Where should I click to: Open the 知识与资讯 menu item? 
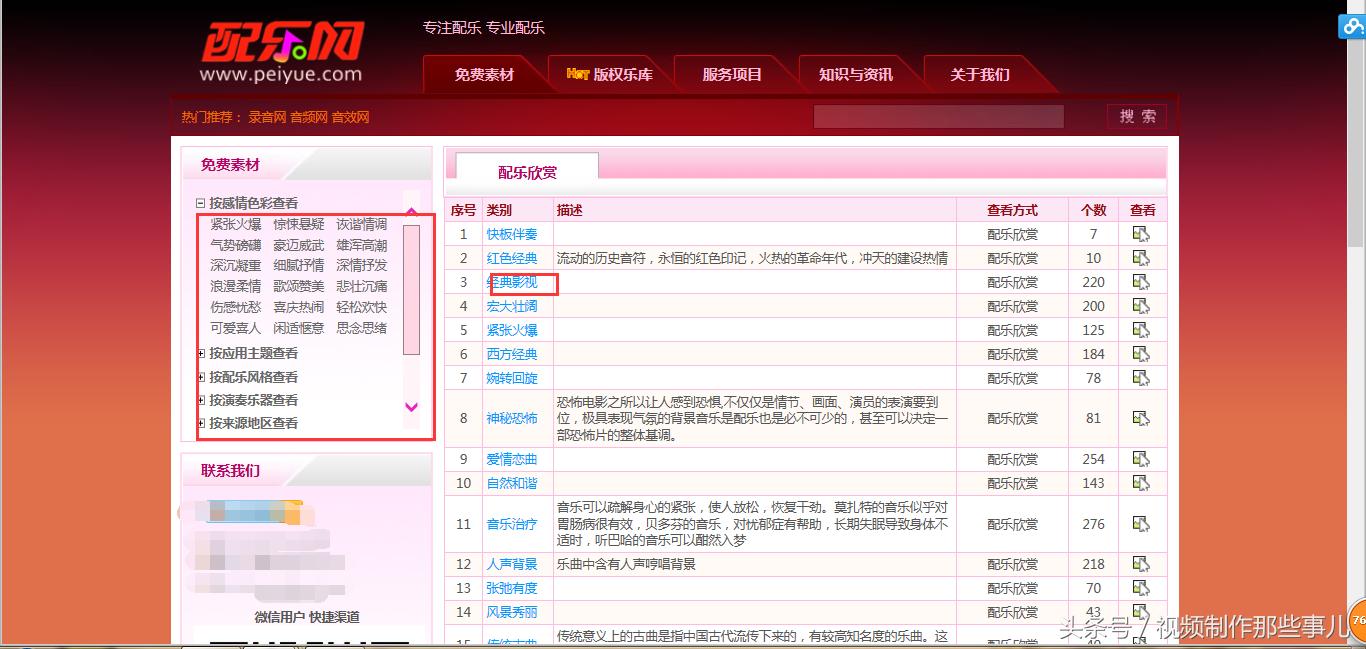click(x=857, y=72)
